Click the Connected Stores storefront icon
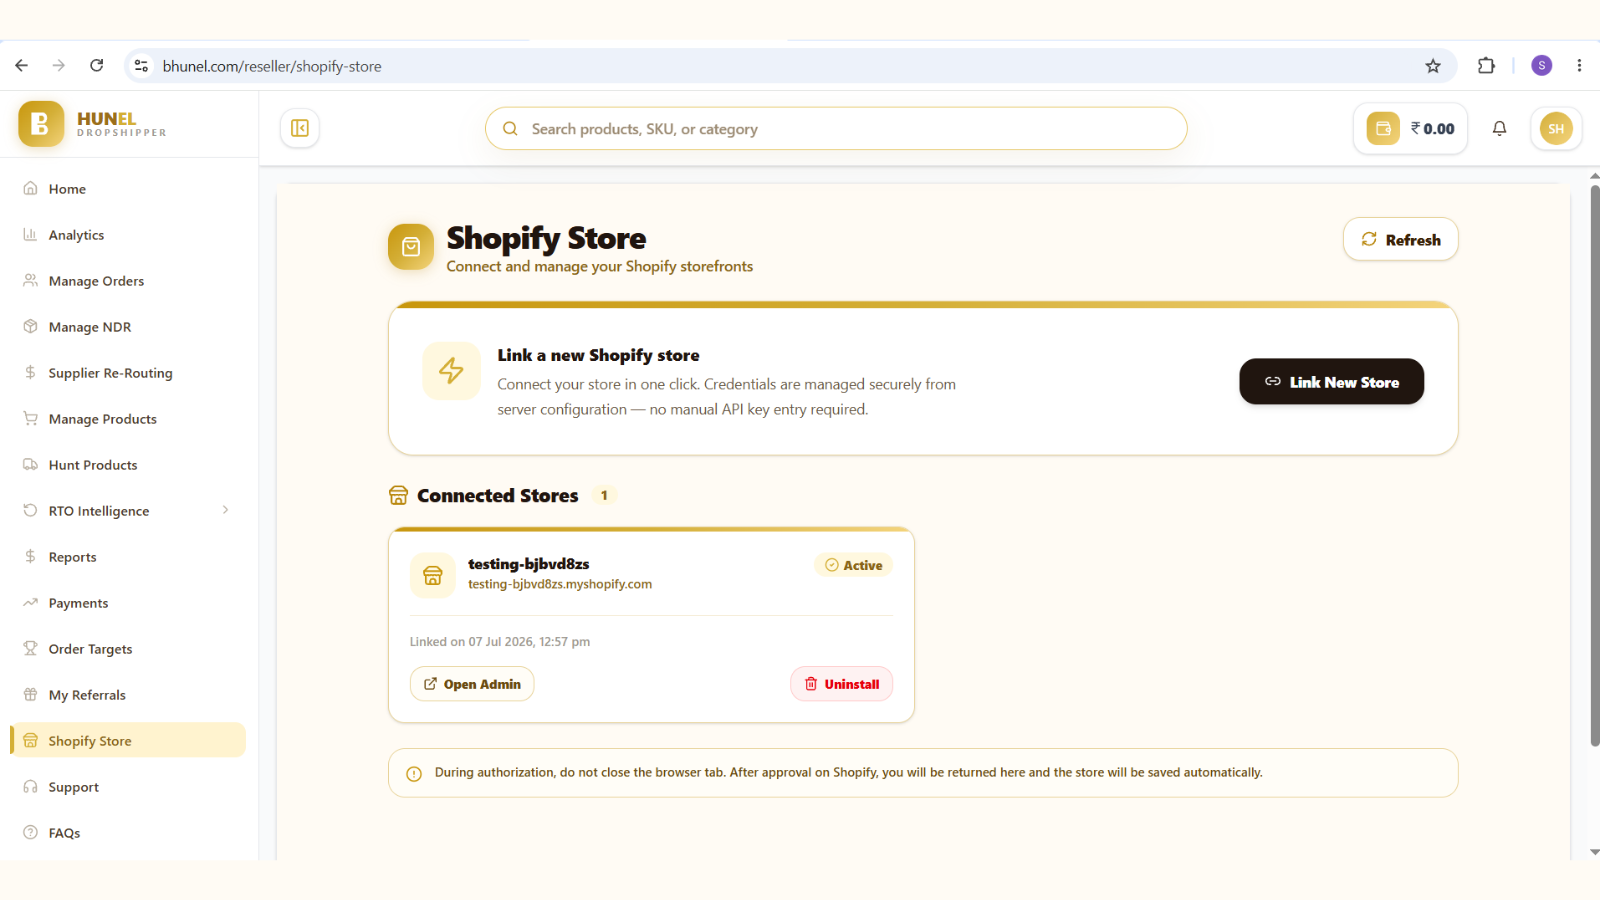This screenshot has height=900, width=1600. [x=398, y=495]
